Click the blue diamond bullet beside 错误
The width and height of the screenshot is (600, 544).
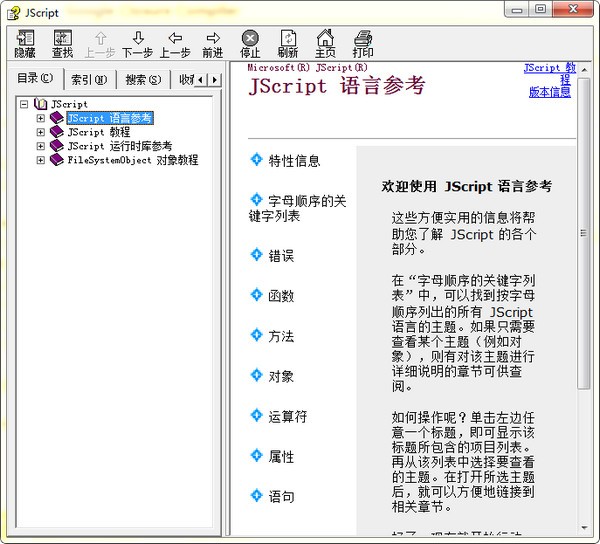coord(256,255)
